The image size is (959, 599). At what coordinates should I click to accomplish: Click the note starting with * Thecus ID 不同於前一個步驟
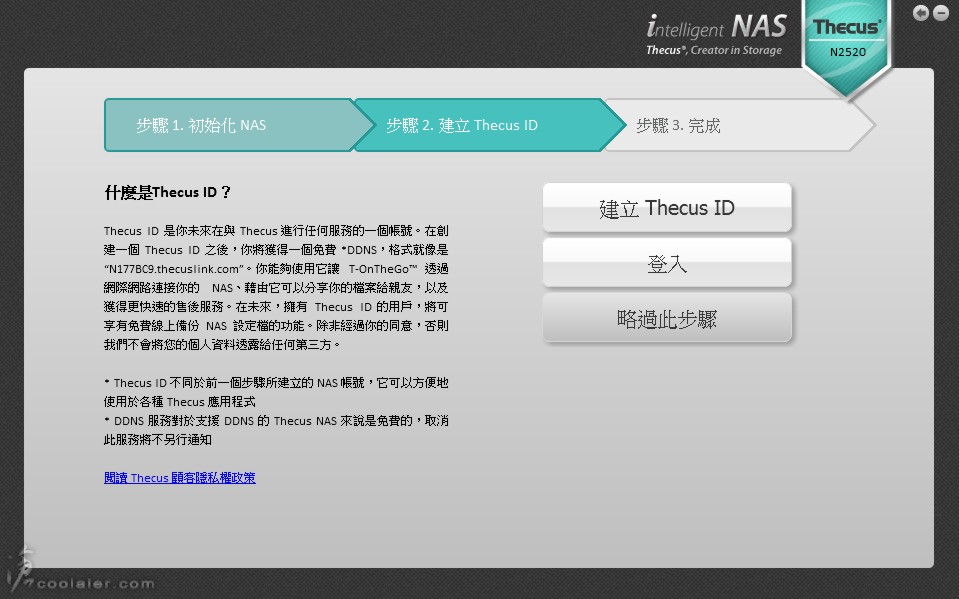pos(276,392)
